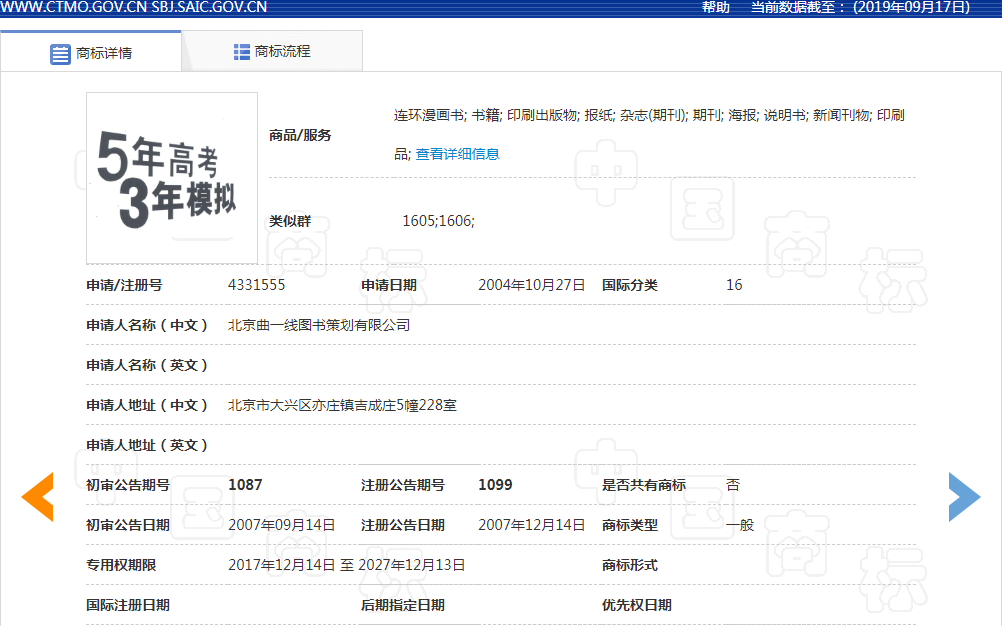This screenshot has width=1004, height=626.
Task: Select address 北京市大兴区亦庄镇吉成庄5幢228室
Action: pos(343,405)
